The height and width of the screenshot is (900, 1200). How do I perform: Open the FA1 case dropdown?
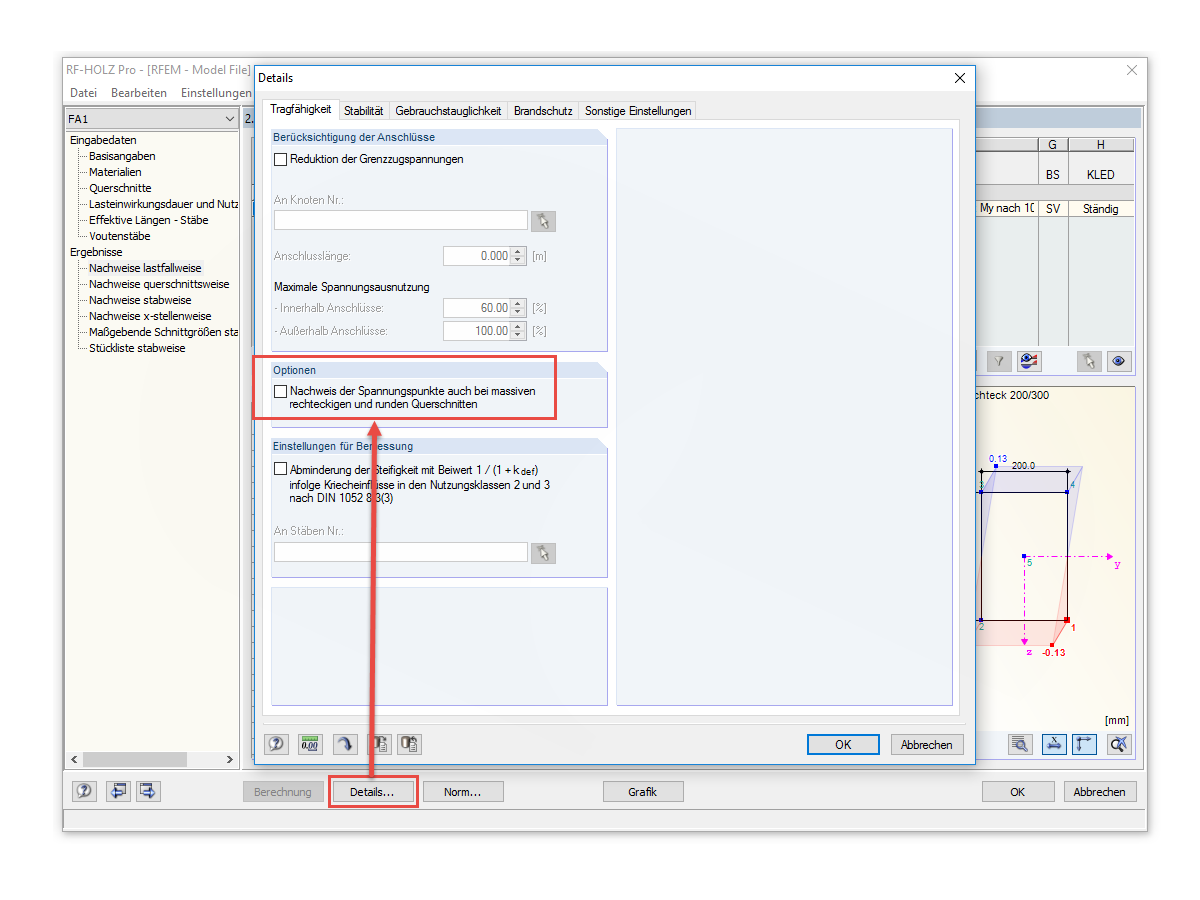coord(231,119)
